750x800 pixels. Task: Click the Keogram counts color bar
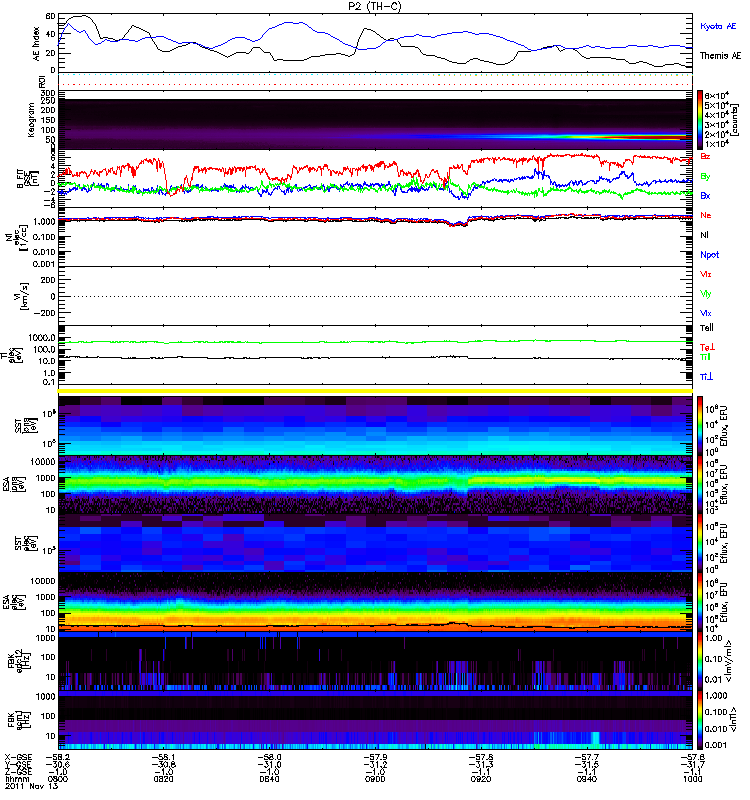(702, 119)
